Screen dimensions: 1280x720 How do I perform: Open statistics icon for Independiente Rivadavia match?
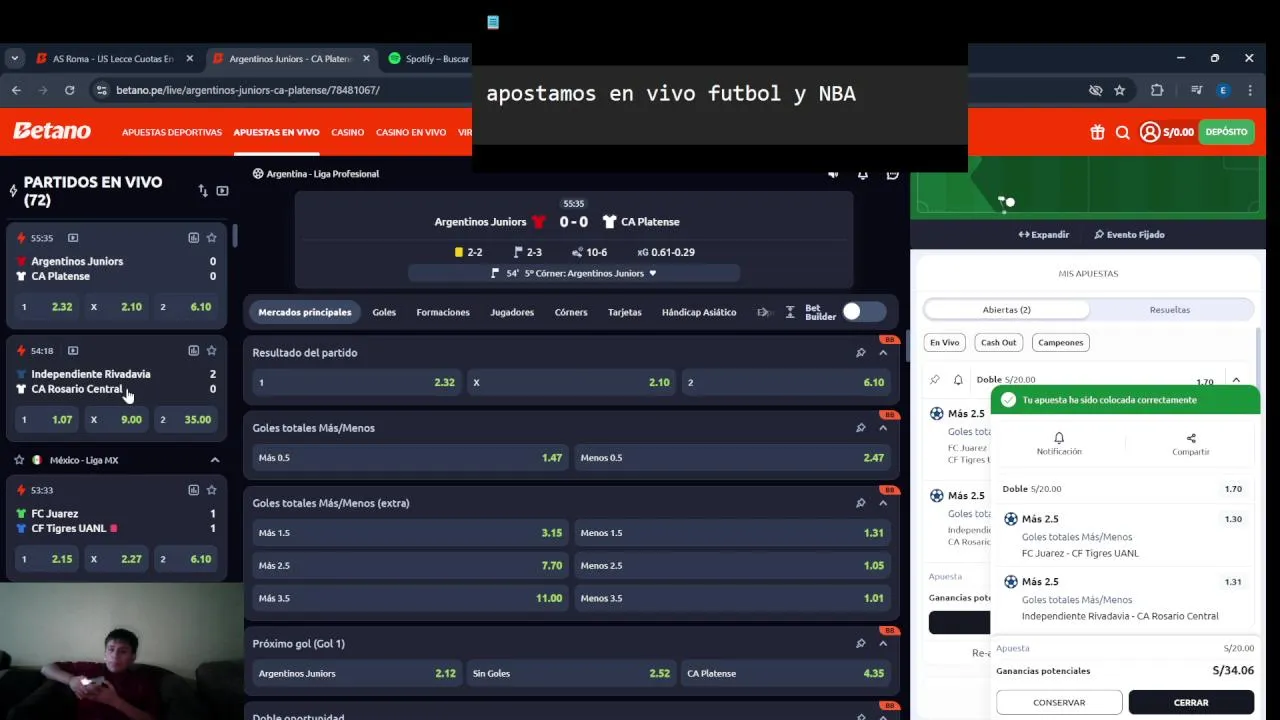point(193,351)
